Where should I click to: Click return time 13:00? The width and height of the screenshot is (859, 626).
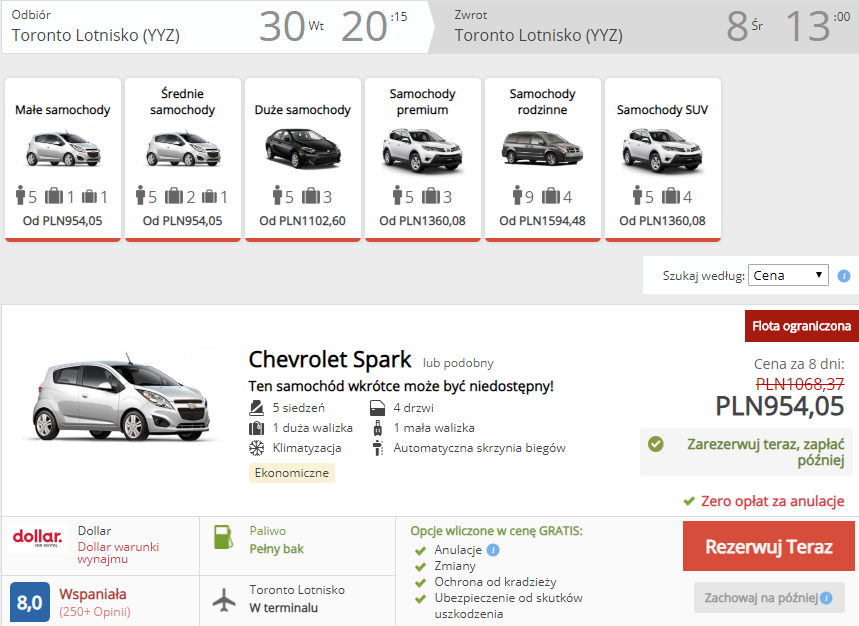818,26
